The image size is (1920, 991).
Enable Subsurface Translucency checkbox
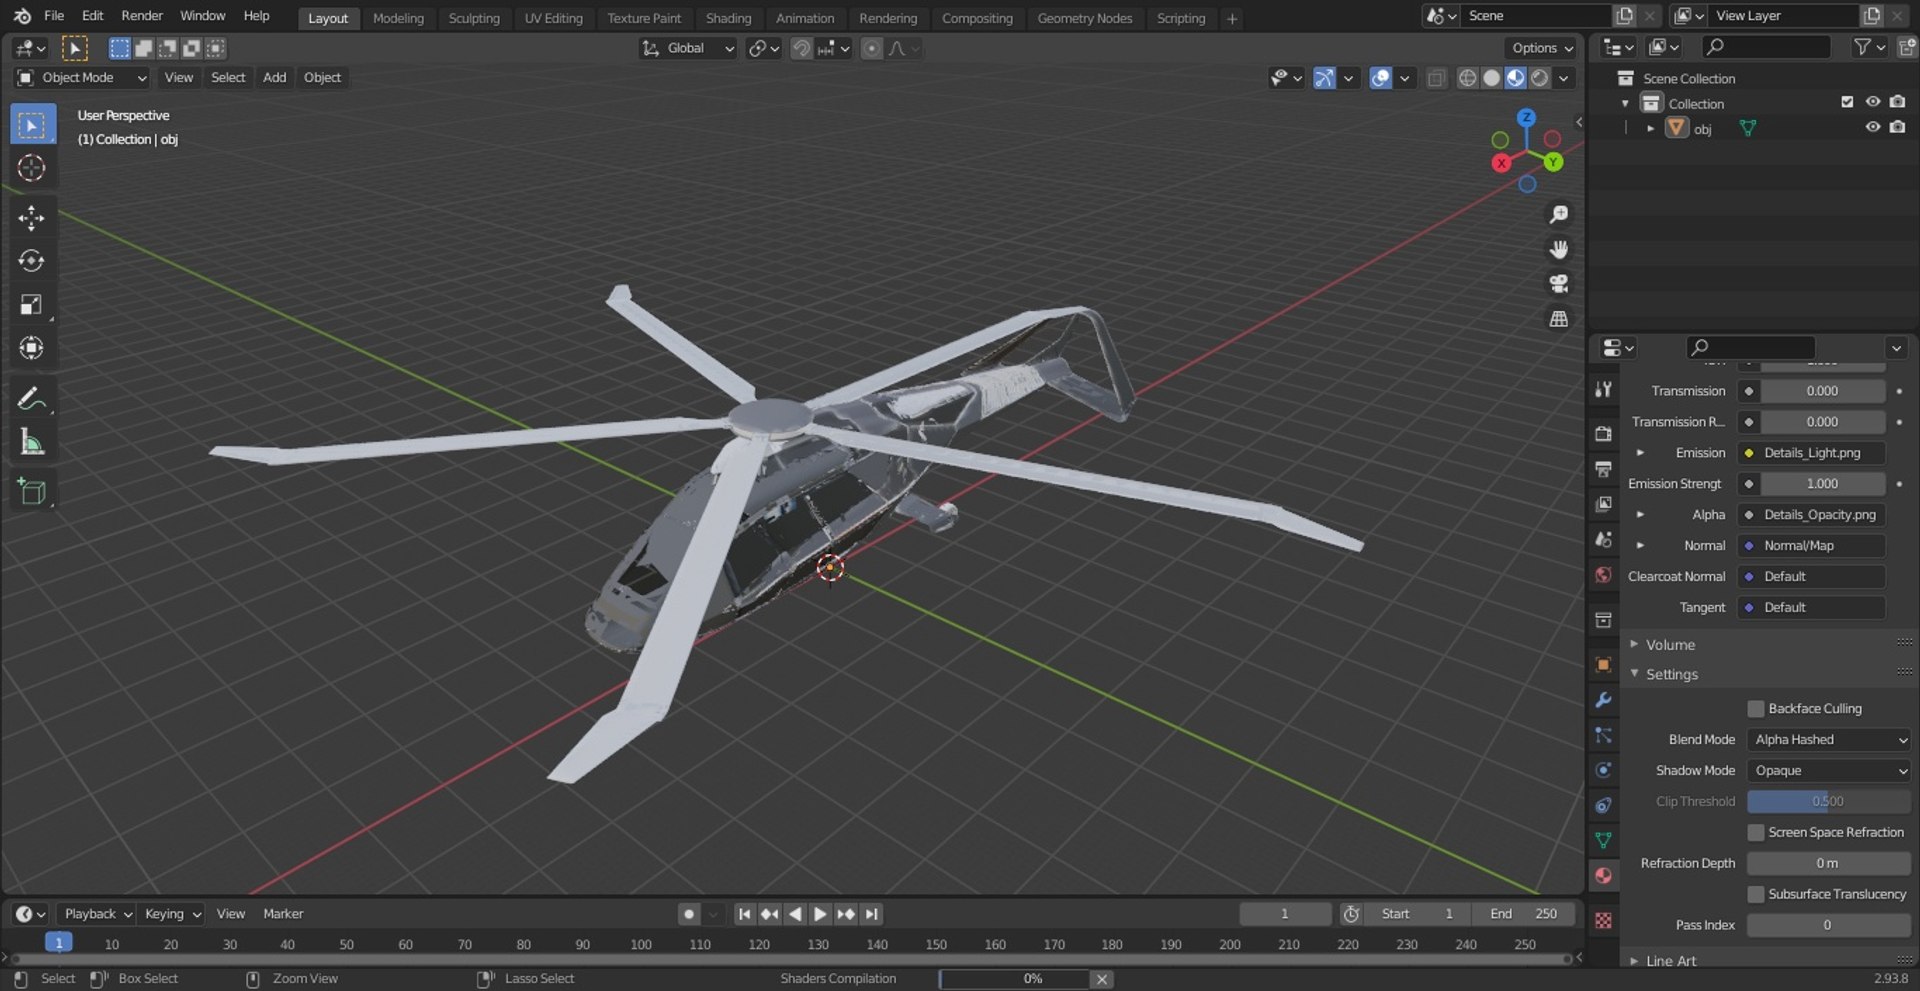1756,895
